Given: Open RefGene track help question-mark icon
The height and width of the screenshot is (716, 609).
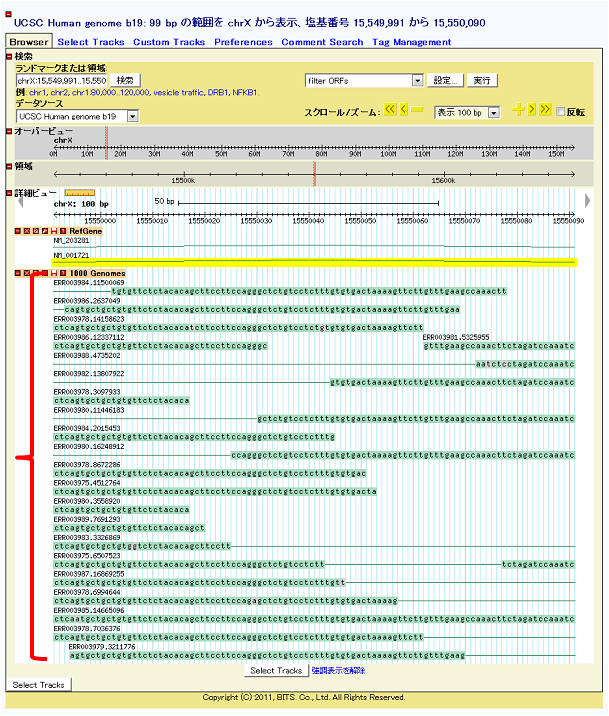Looking at the screenshot, I should [63, 231].
